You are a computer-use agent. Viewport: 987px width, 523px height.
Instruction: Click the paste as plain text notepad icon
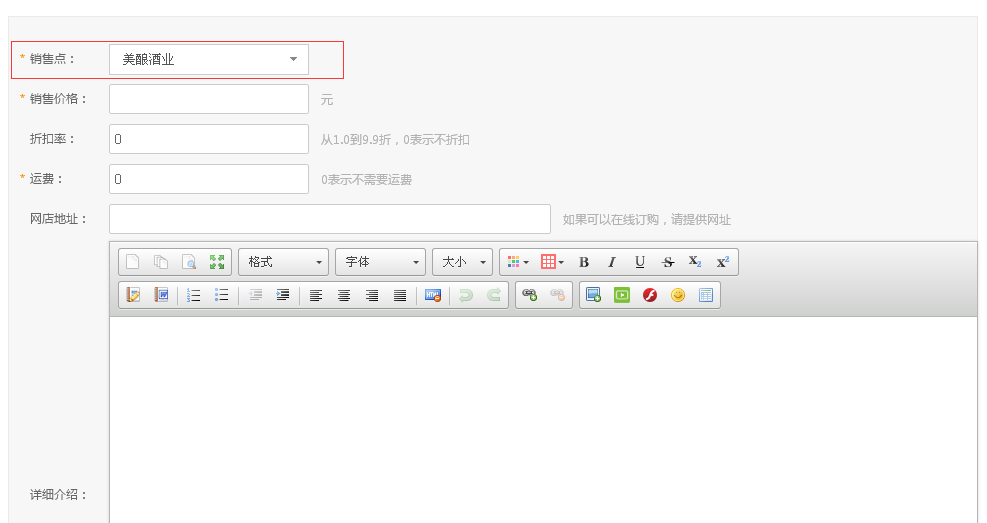click(133, 295)
